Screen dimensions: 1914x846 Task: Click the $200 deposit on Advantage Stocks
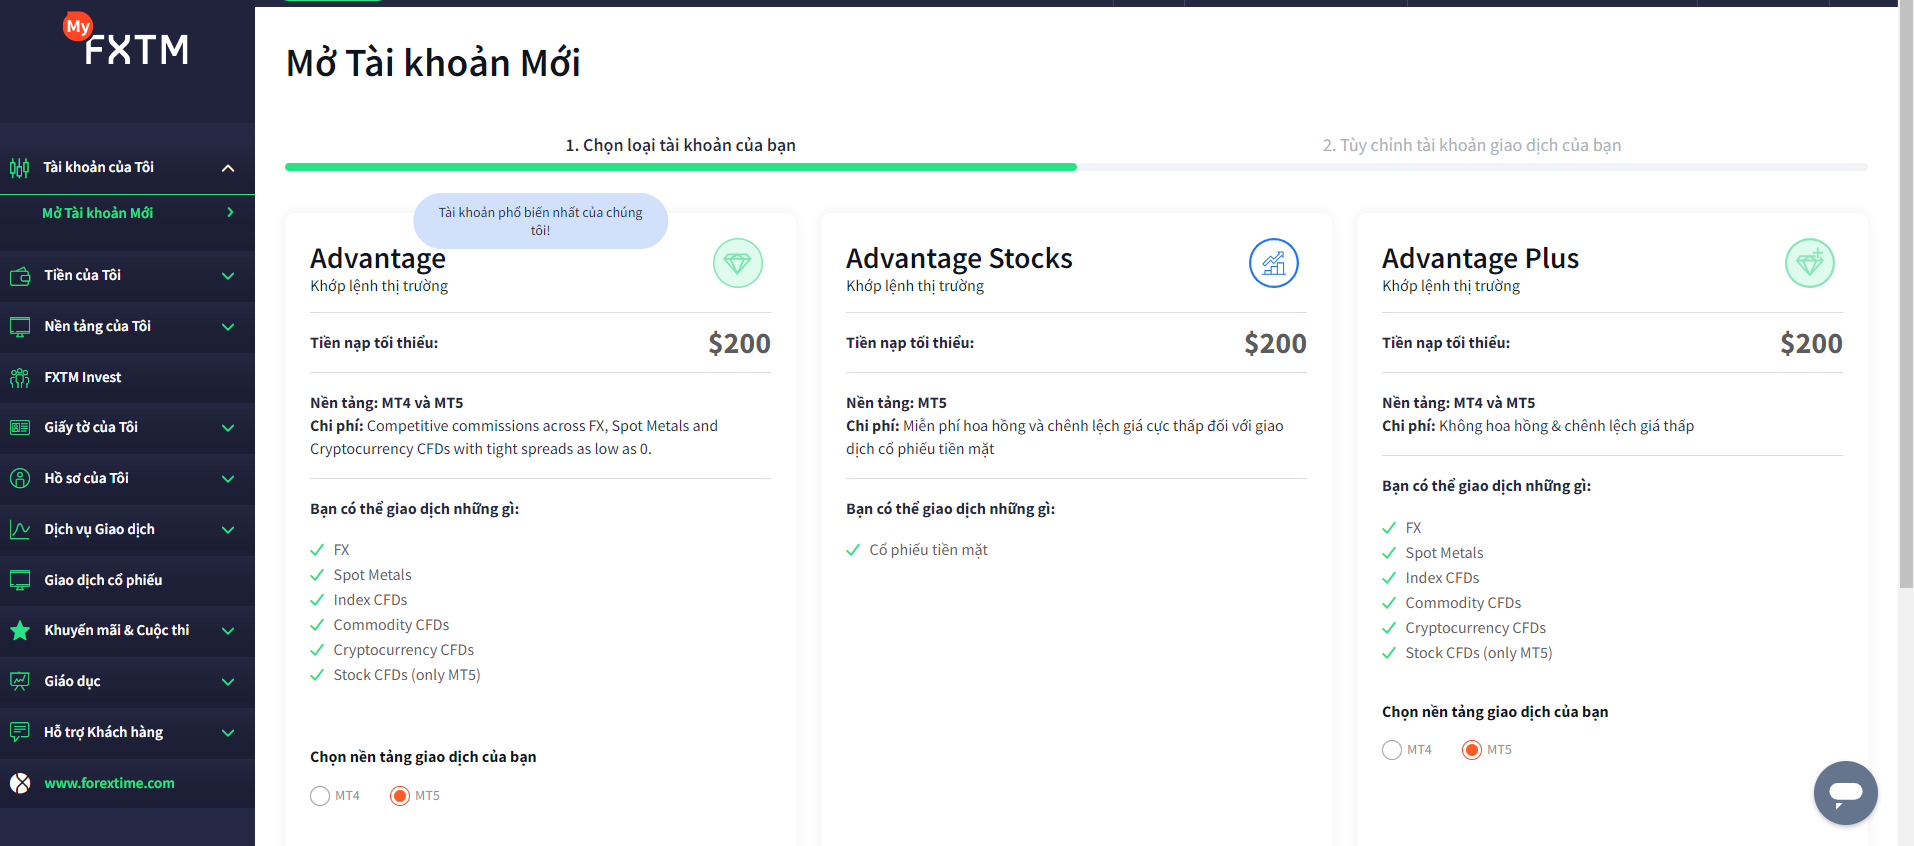click(x=1275, y=344)
